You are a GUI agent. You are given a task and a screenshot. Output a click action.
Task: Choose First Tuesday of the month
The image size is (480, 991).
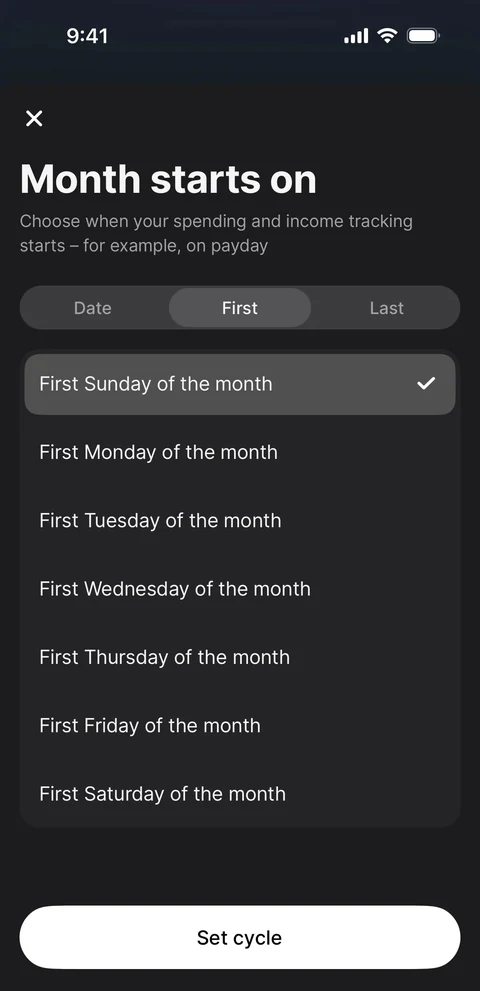[x=240, y=521]
